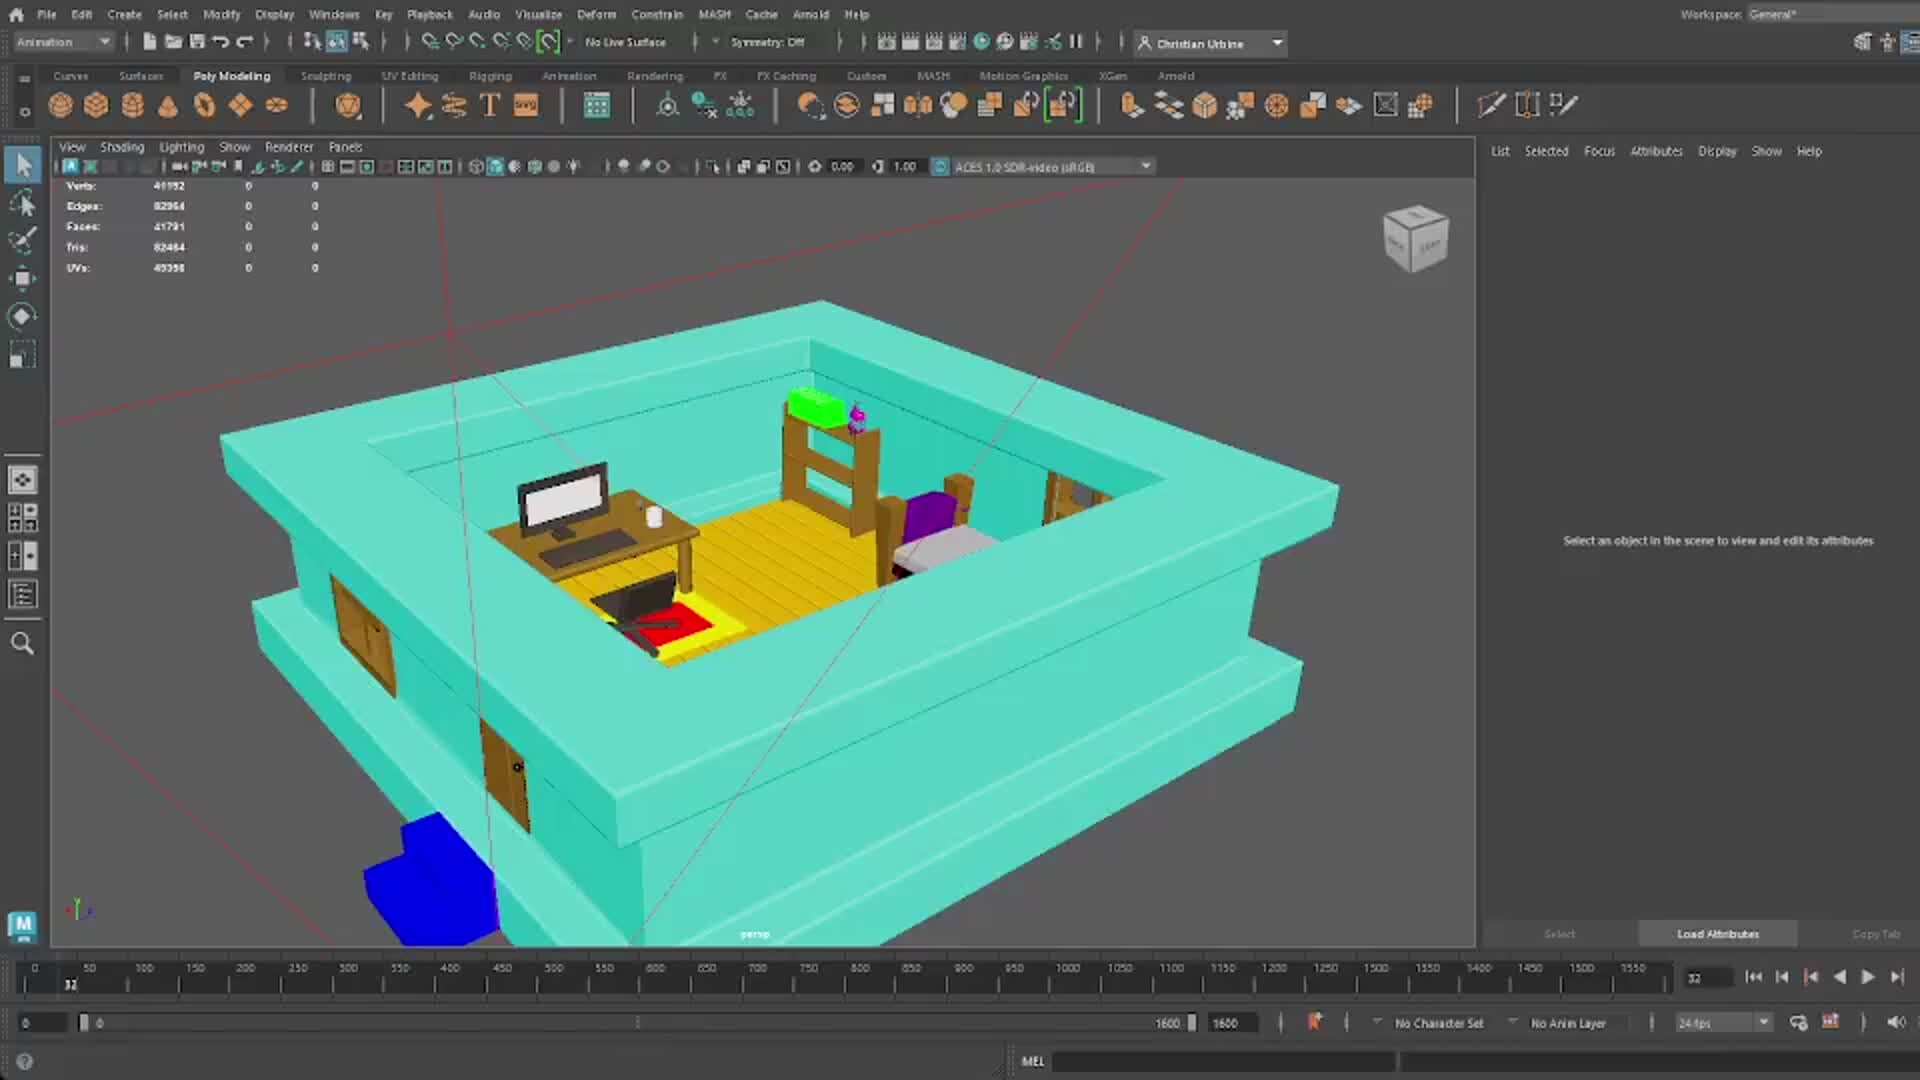Click Load Attributes button
Screen dimensions: 1920x1080
point(1717,932)
